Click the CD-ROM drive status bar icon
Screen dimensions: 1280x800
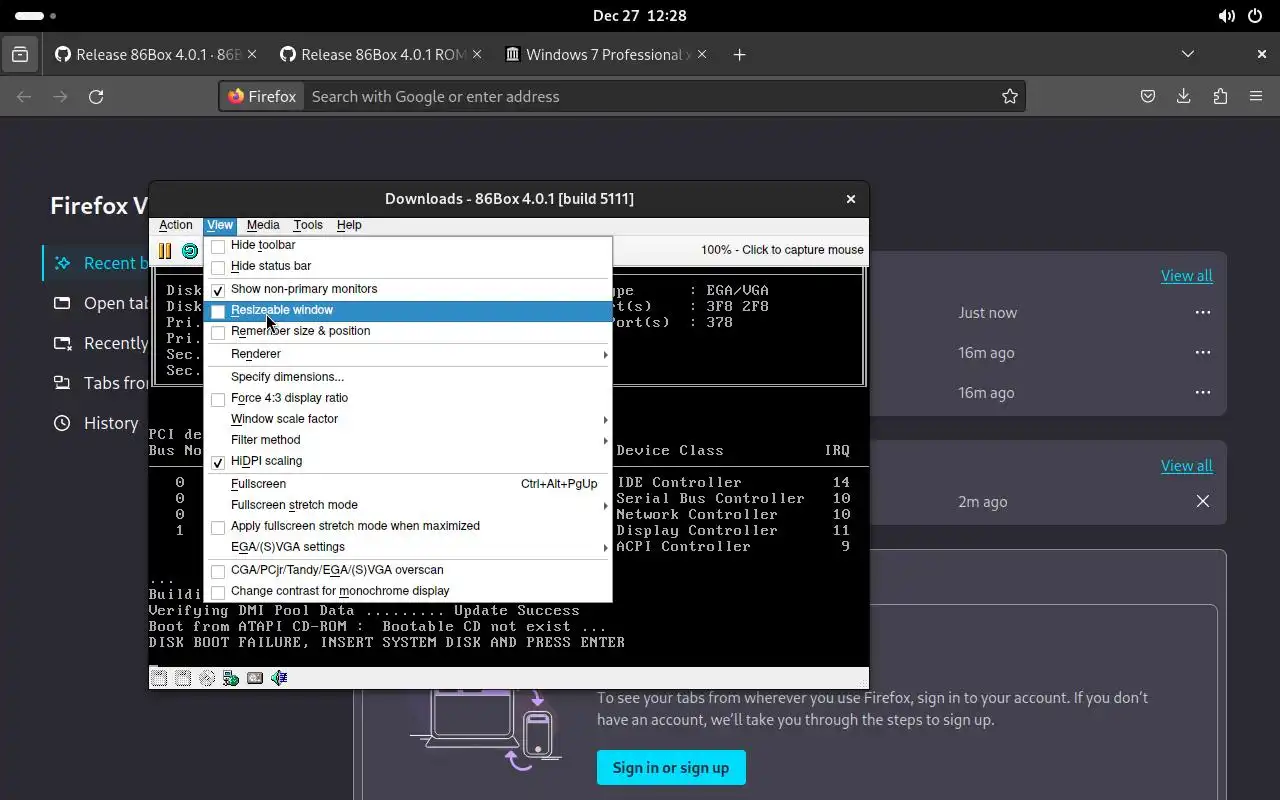(x=207, y=678)
